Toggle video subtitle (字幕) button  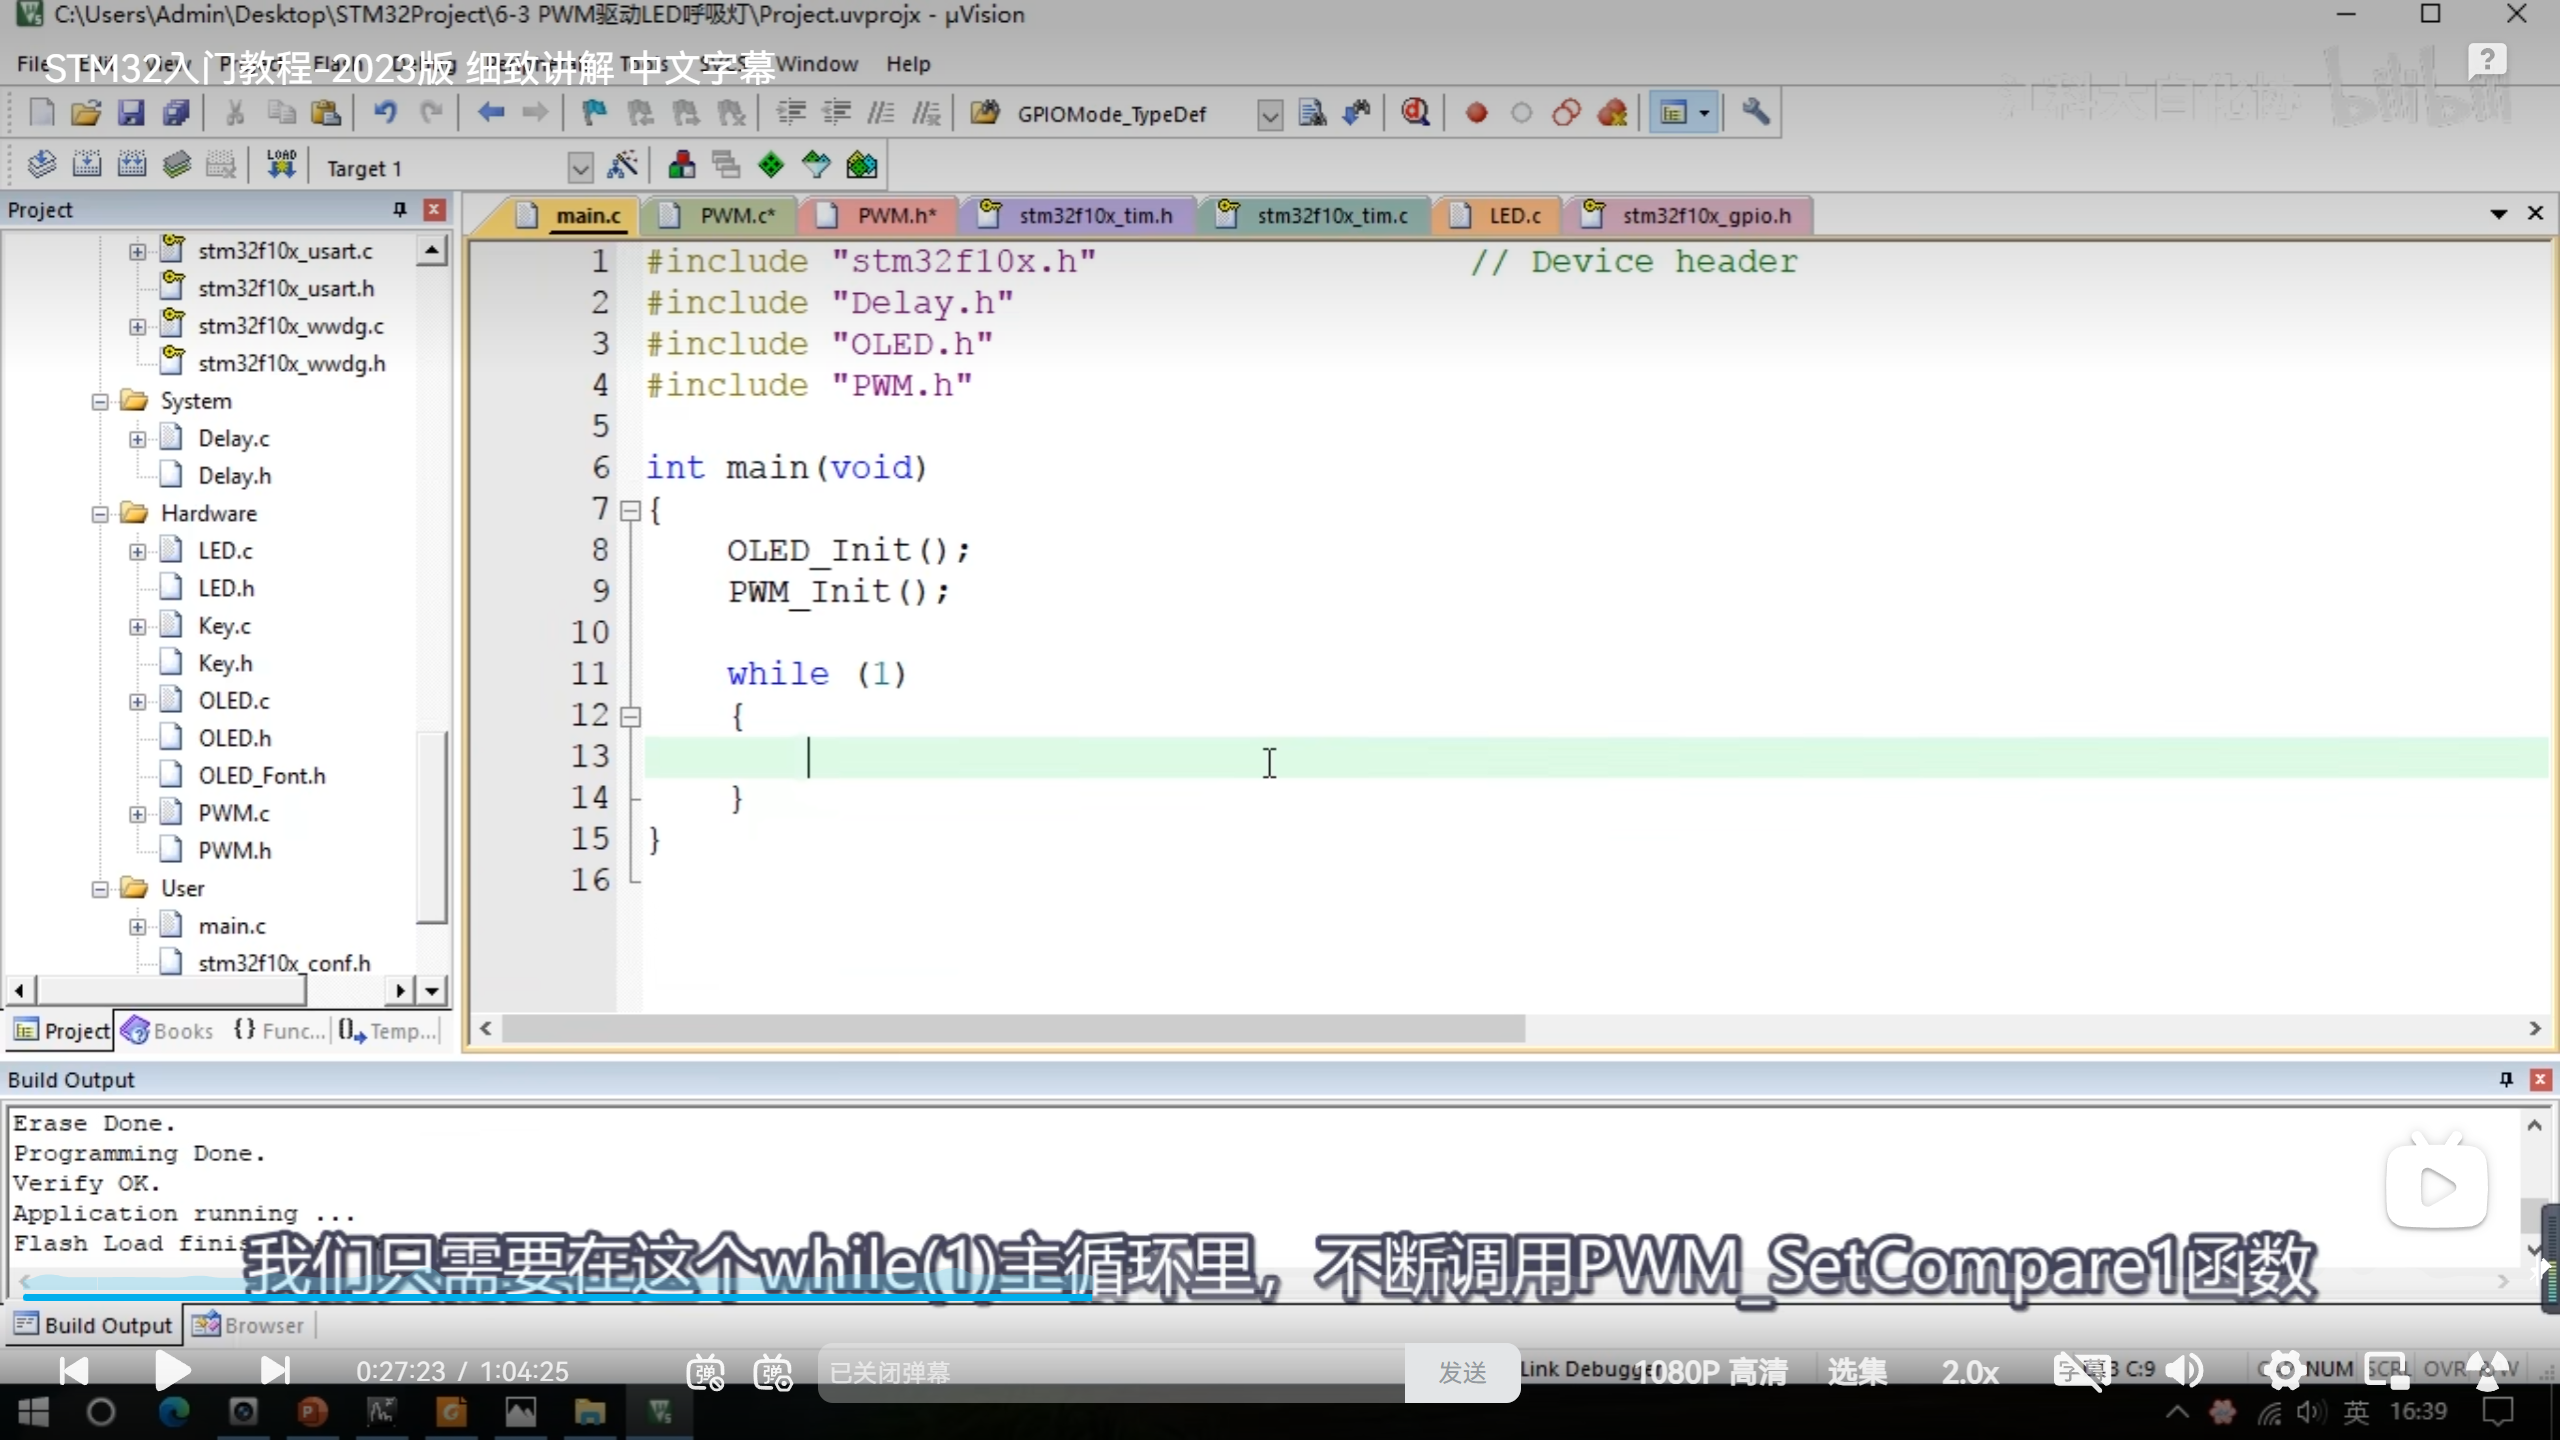pyautogui.click(x=2082, y=1371)
